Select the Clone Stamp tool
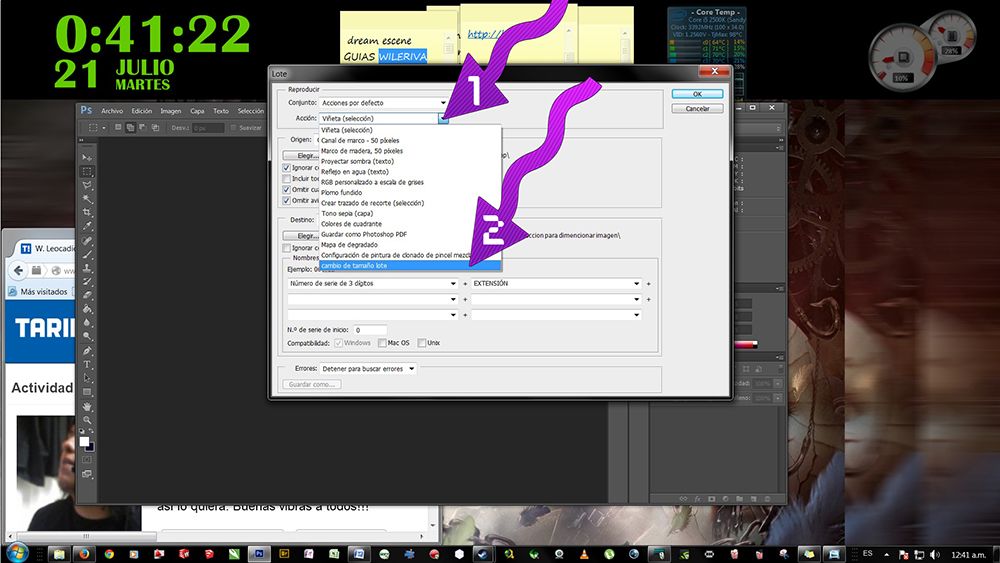The width and height of the screenshot is (1000, 563). 87,268
